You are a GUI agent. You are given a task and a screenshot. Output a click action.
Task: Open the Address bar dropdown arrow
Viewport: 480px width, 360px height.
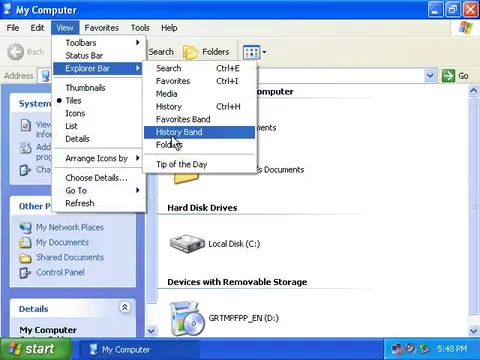(430, 76)
